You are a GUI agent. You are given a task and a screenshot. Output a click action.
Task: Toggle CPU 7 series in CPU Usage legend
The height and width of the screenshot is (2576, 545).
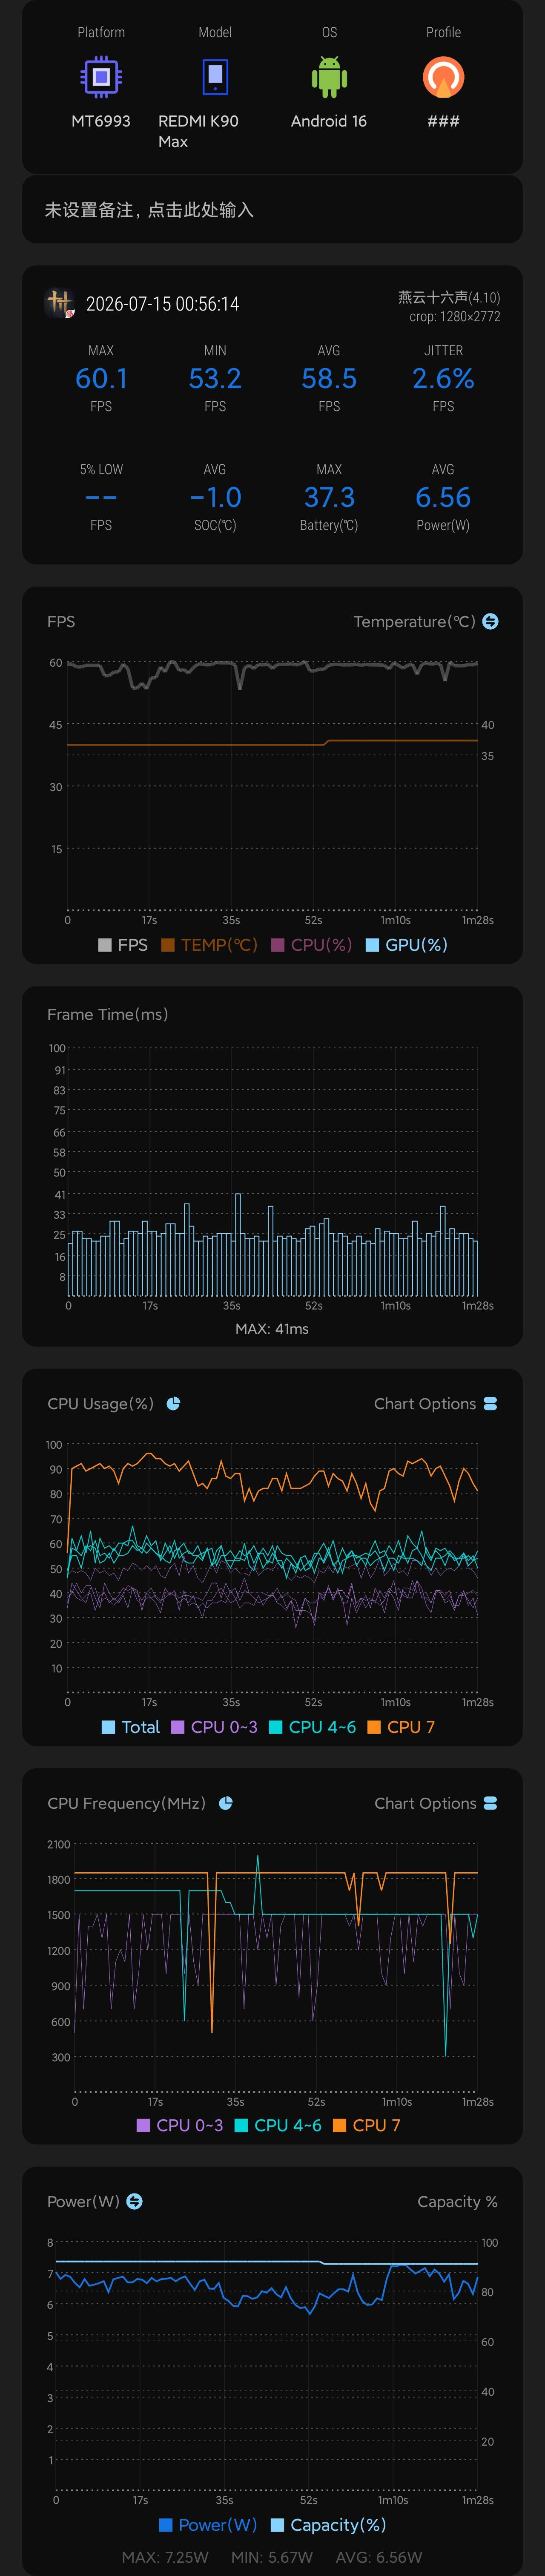pyautogui.click(x=401, y=1727)
